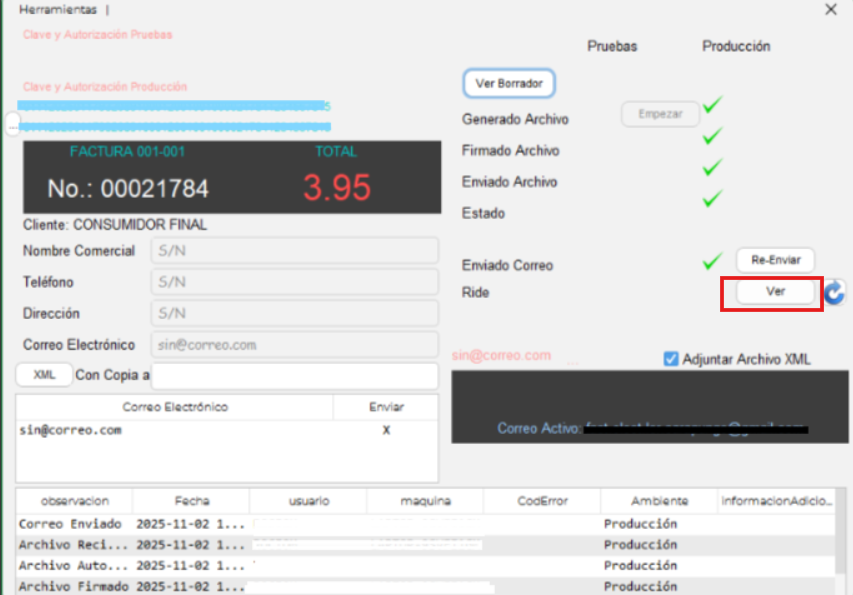Click the green checkmark for Enviado Archivo
The image size is (853, 595).
[712, 167]
